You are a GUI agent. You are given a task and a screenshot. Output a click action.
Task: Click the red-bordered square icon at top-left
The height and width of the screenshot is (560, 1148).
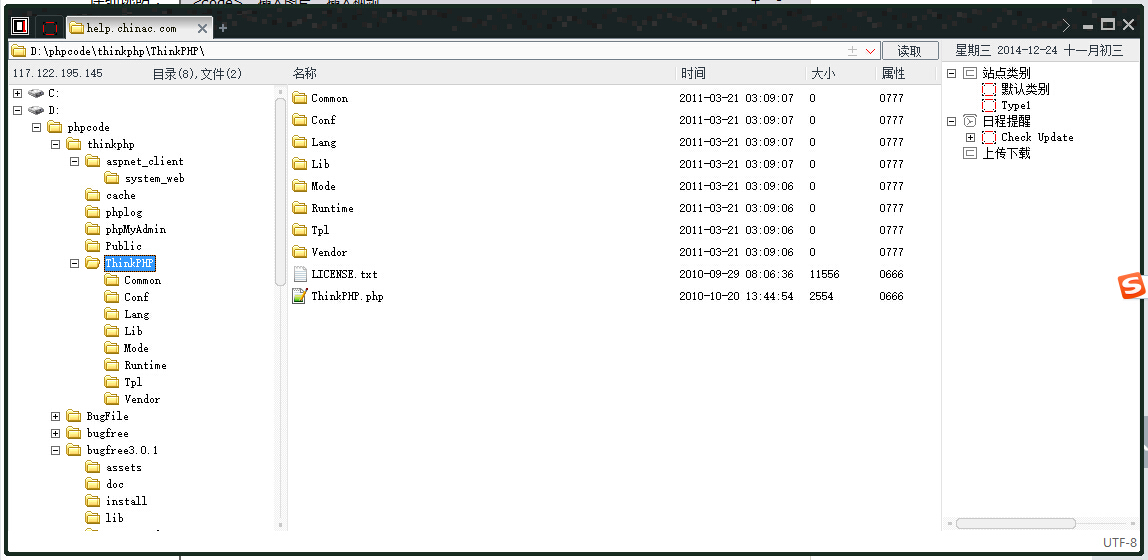(x=20, y=27)
